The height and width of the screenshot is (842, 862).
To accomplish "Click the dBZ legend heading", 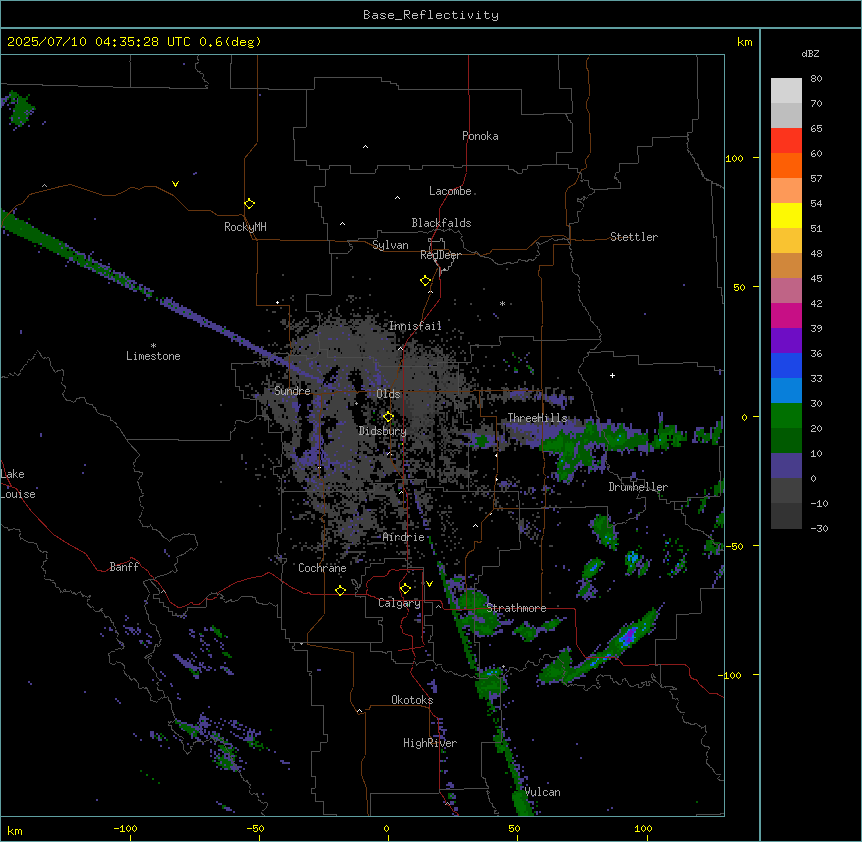I will point(810,54).
